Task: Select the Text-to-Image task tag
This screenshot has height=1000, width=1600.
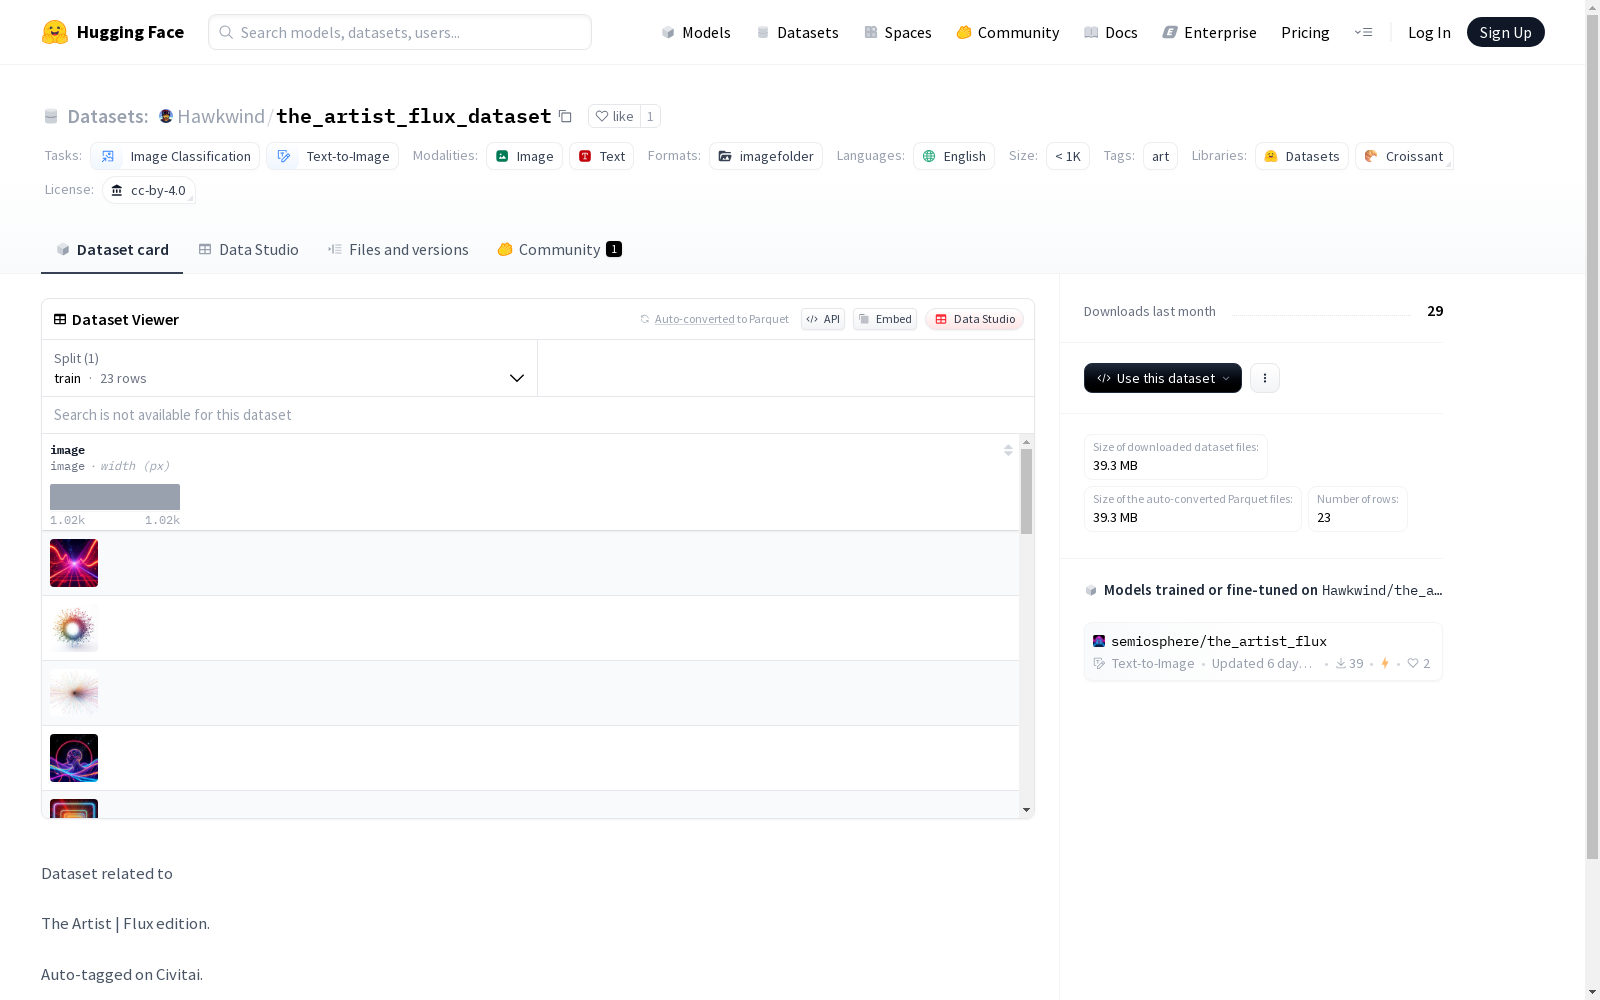Action: 332,156
